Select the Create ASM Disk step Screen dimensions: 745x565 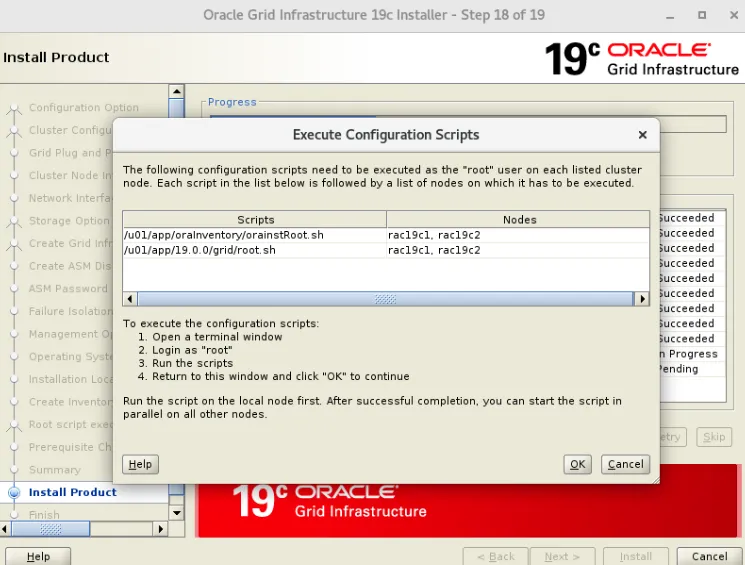point(70,266)
